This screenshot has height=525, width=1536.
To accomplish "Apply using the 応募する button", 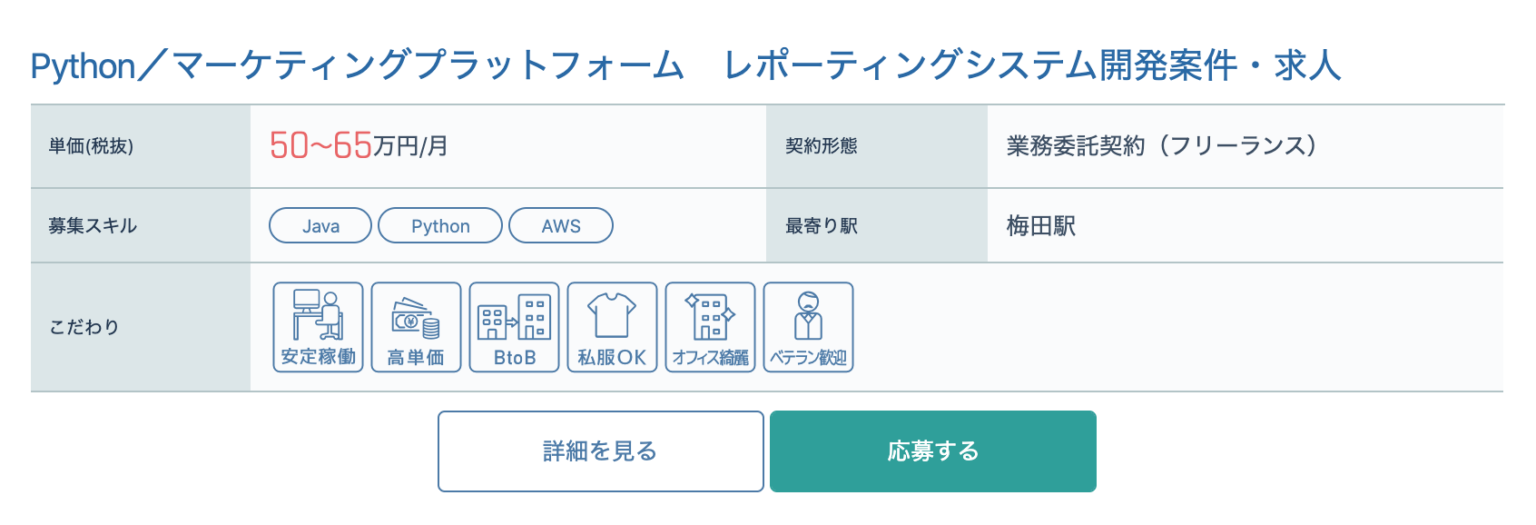I will pyautogui.click(x=933, y=451).
